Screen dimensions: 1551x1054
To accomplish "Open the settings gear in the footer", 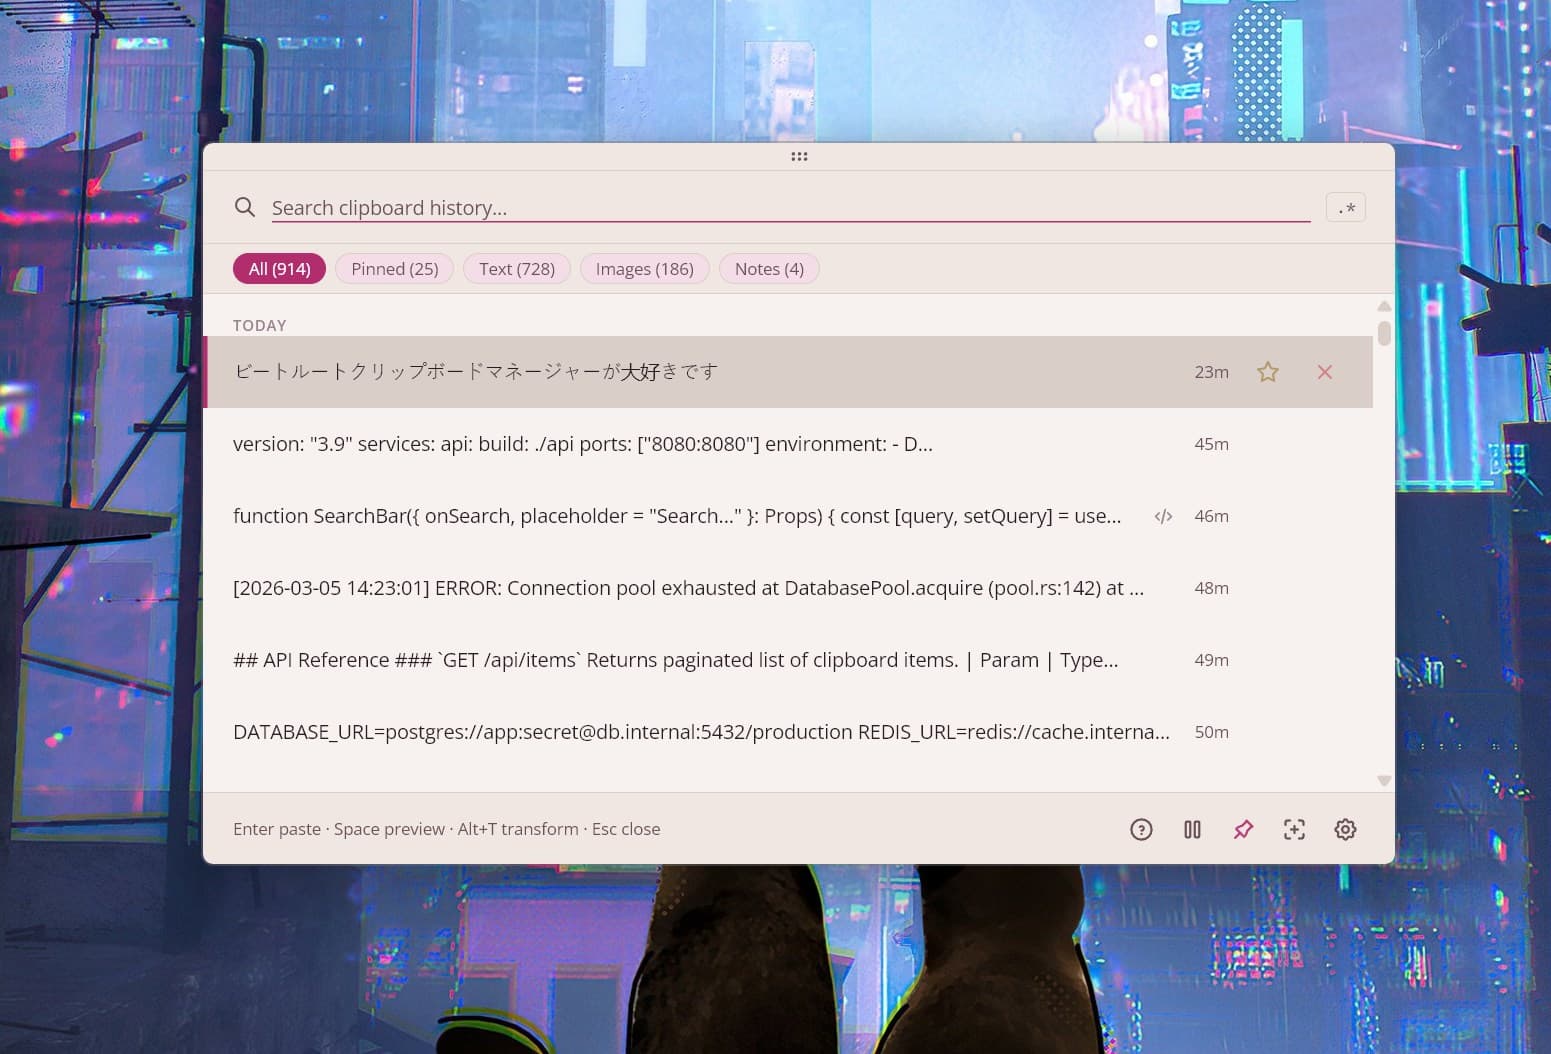I will pyautogui.click(x=1345, y=829).
